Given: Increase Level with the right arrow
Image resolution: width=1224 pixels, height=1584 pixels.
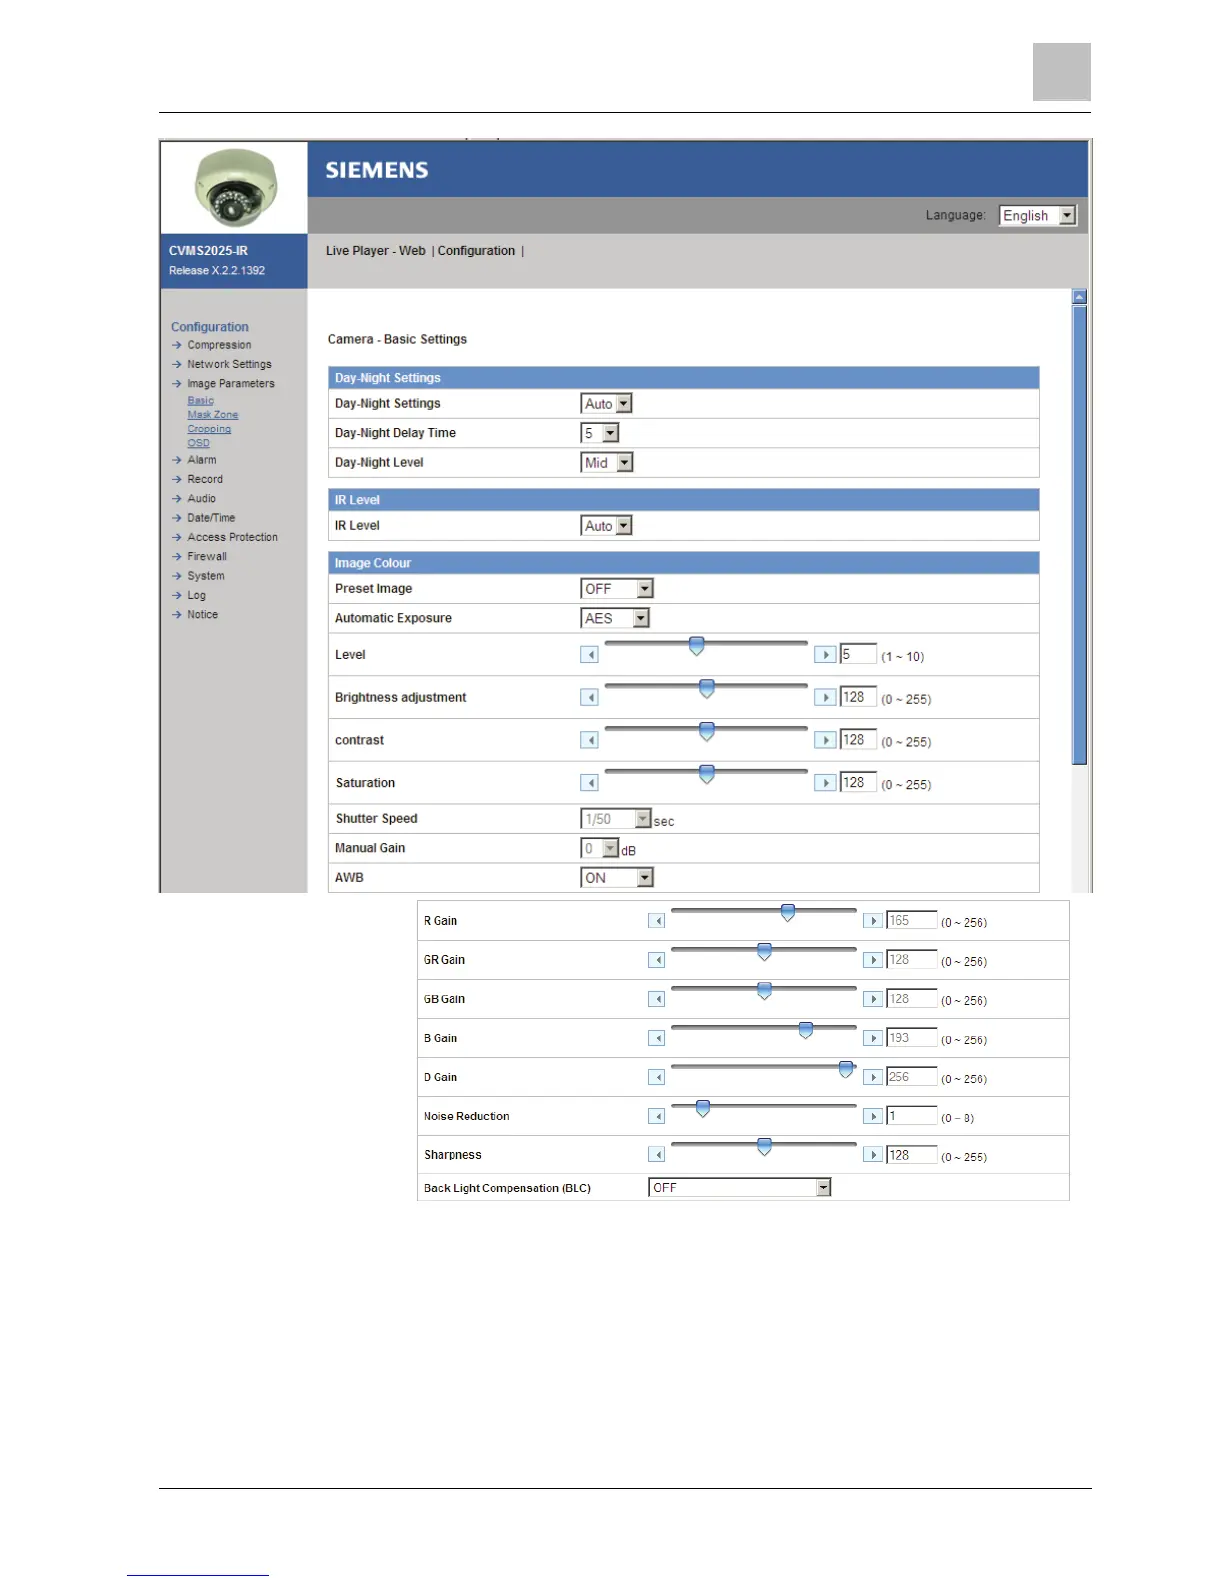Looking at the screenshot, I should coord(825,655).
